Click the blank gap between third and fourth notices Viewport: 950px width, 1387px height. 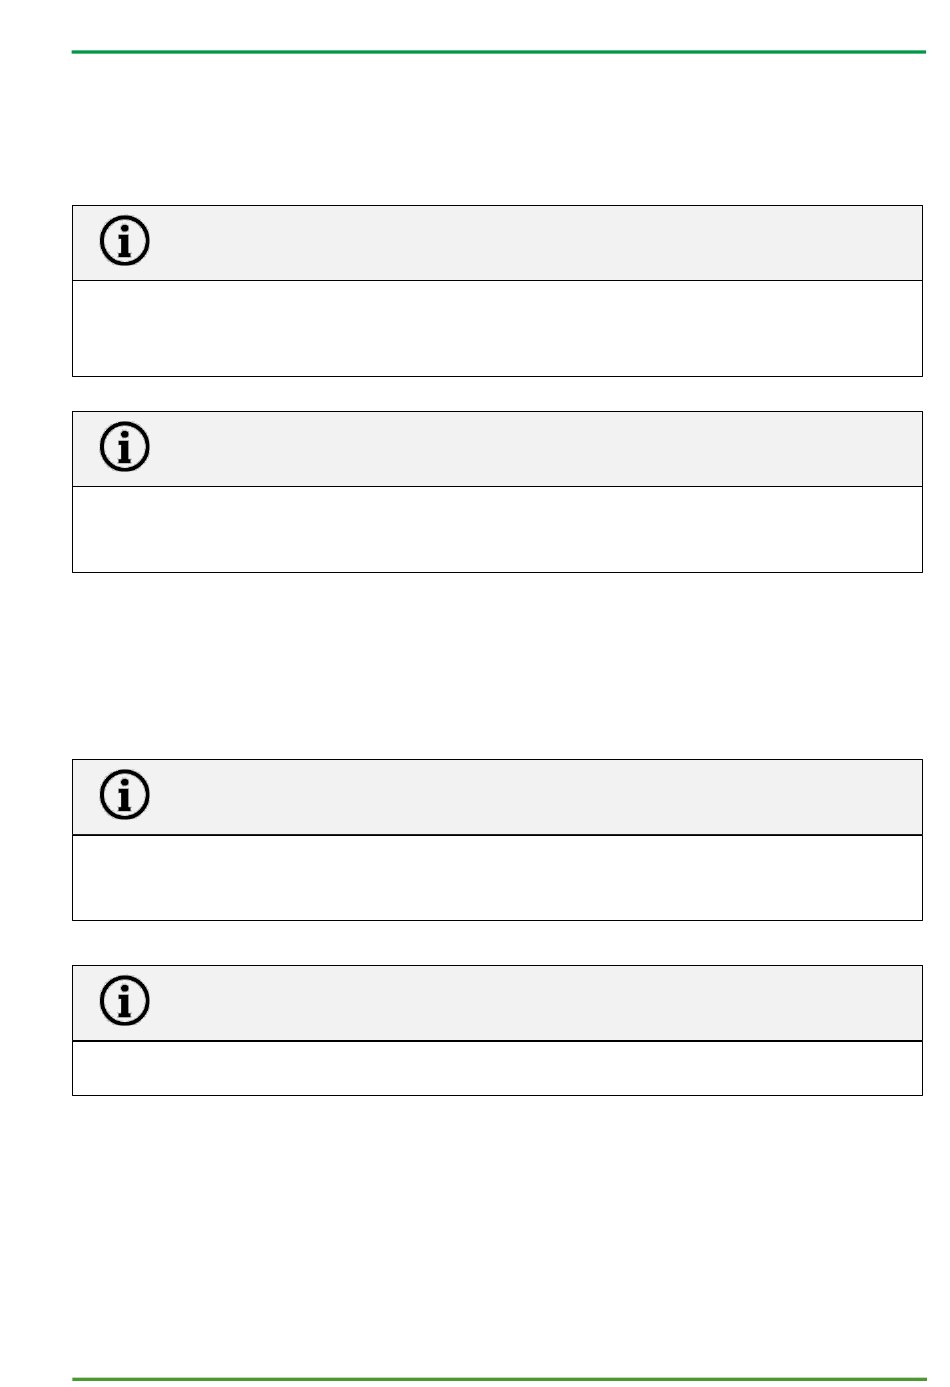point(497,943)
